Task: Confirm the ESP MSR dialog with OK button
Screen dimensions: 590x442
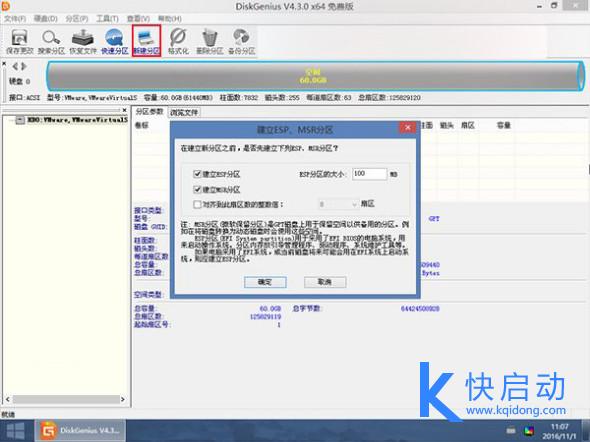Action: (265, 282)
